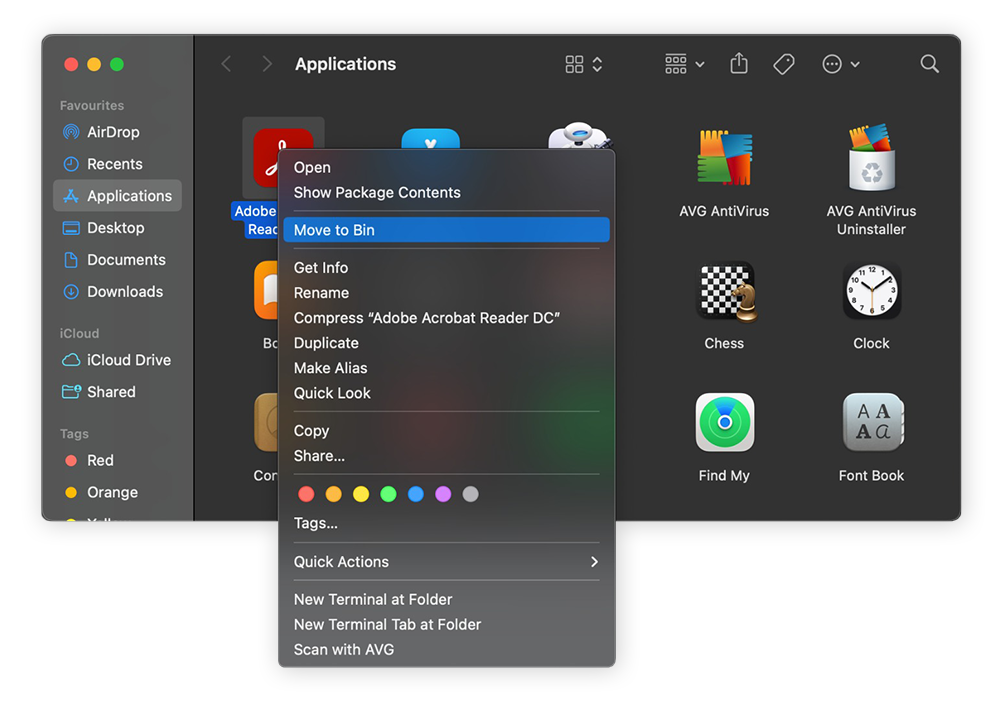This screenshot has width=1000, height=703.
Task: Click the Clock application icon
Action: coord(871,291)
